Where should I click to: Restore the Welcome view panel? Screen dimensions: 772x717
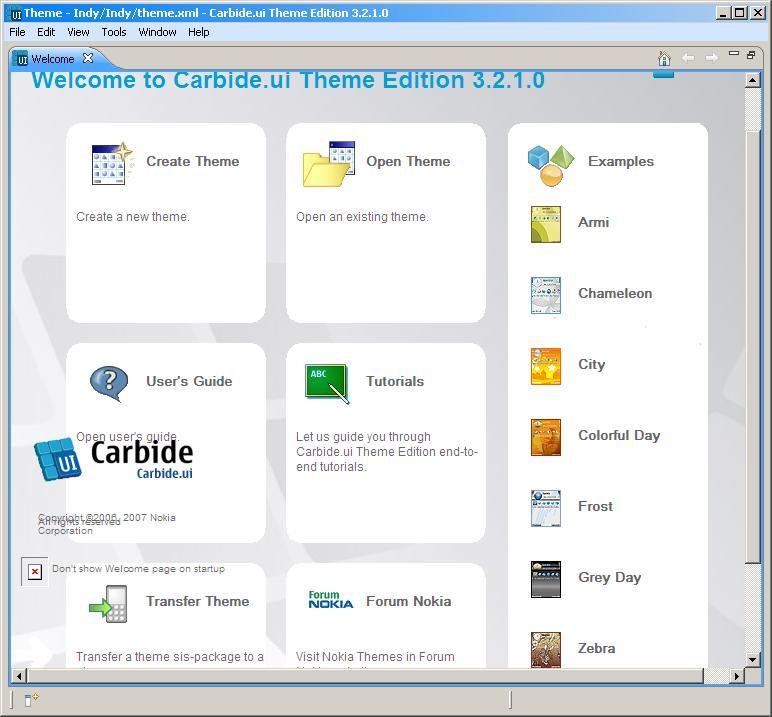point(751,55)
